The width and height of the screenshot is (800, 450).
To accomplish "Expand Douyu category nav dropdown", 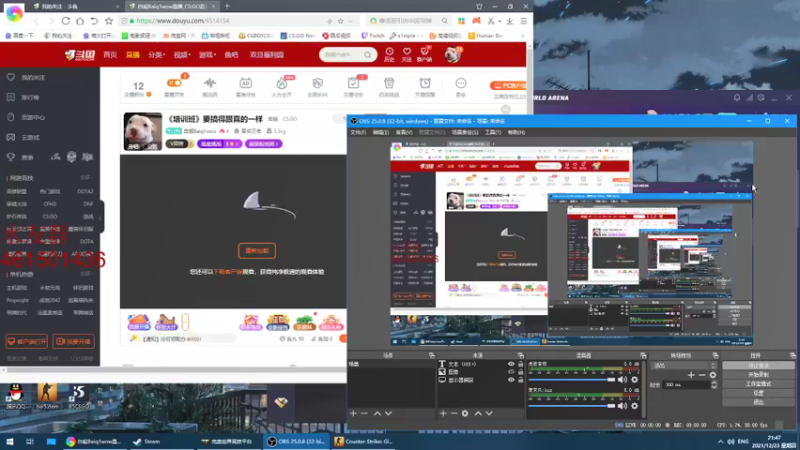I will [x=157, y=55].
